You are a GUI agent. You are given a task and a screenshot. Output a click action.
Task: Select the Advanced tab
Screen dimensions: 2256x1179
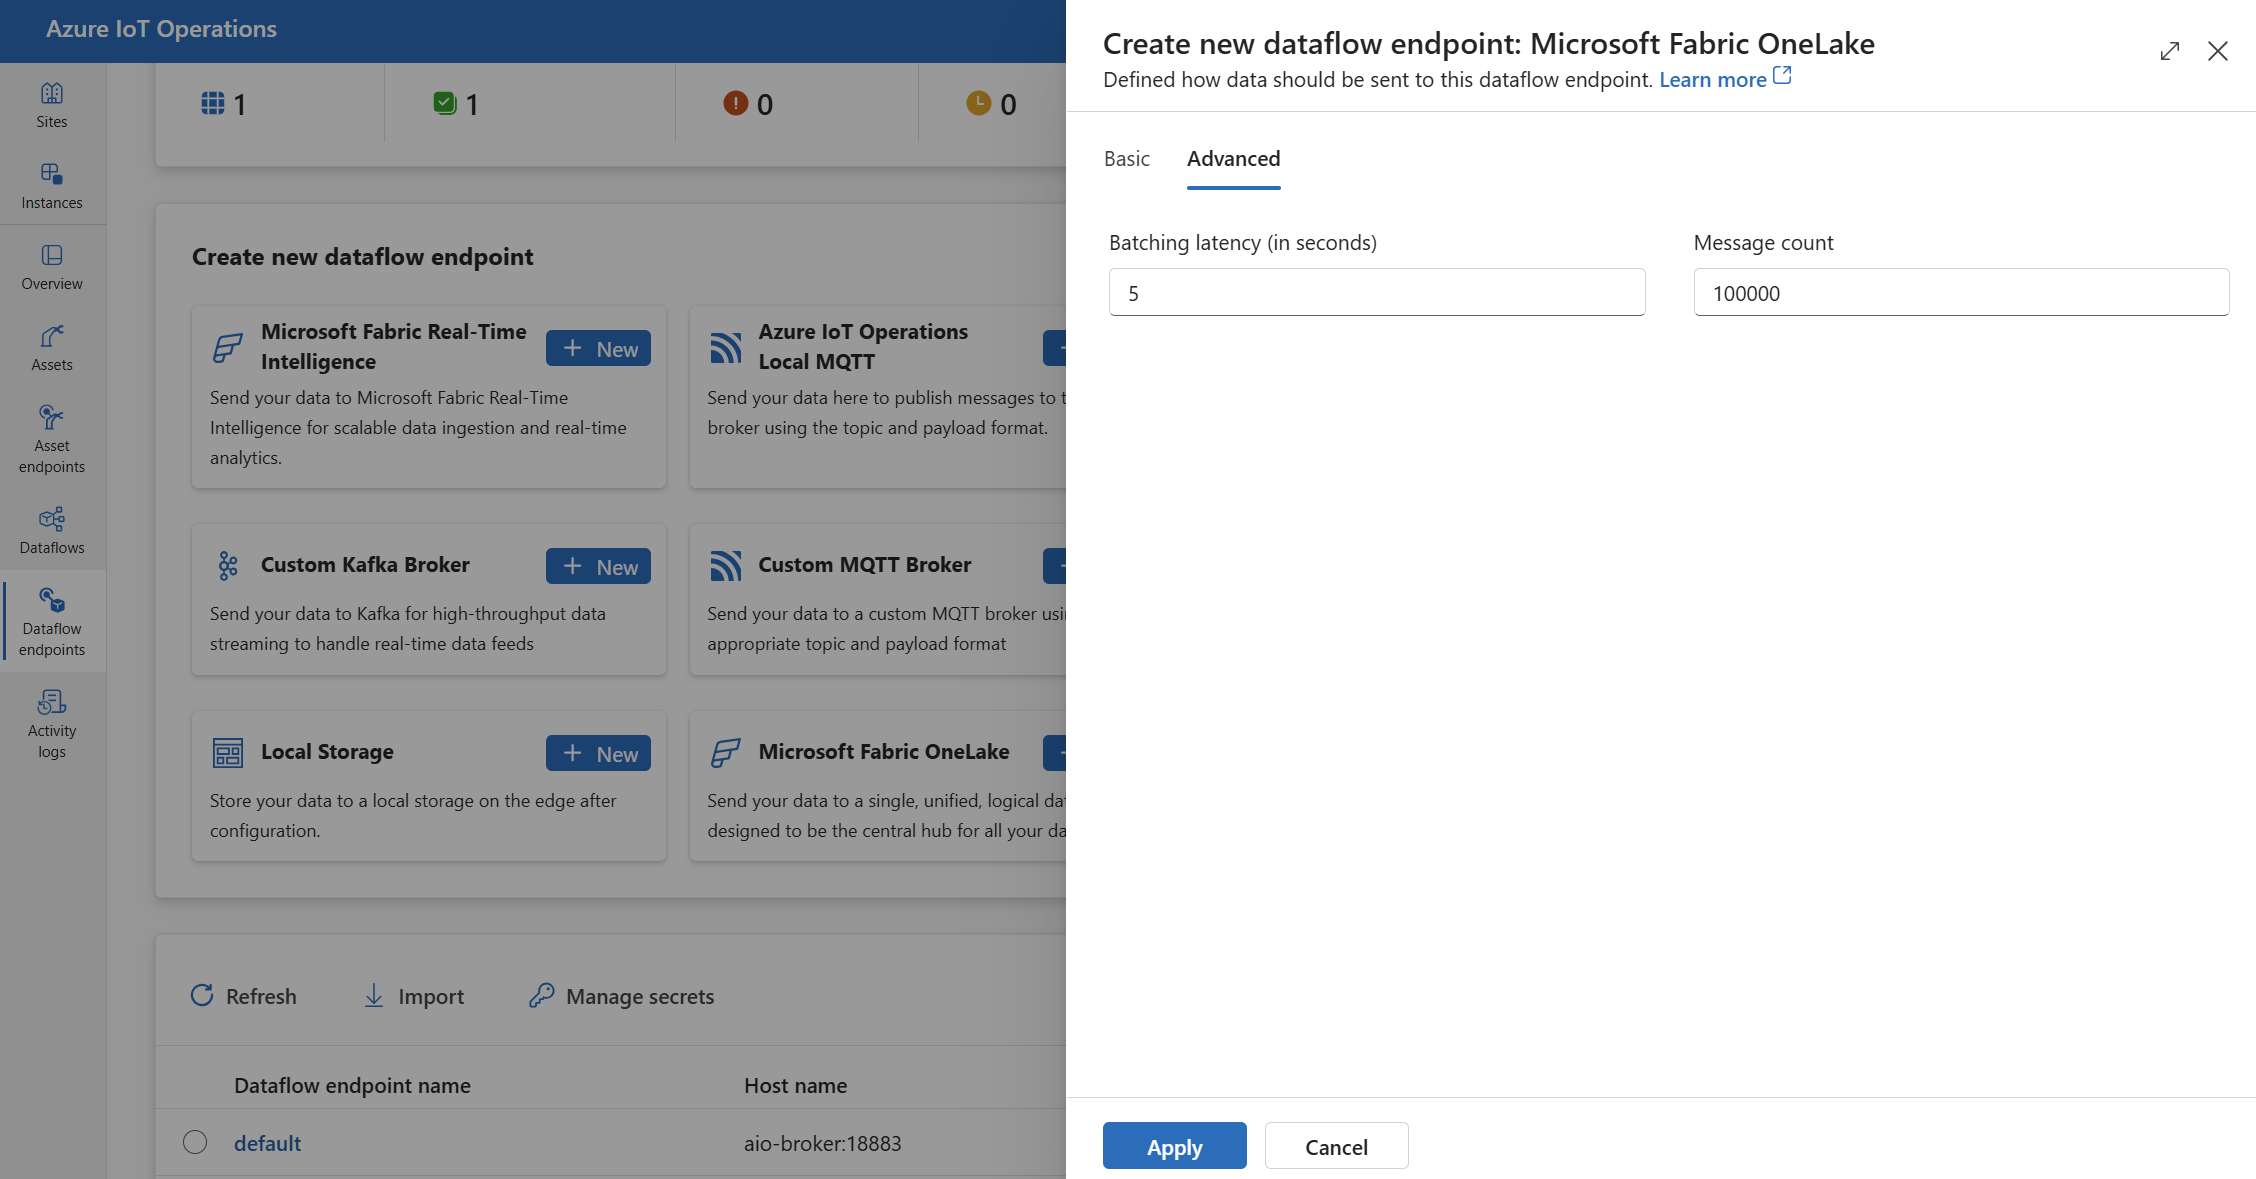pos(1232,157)
